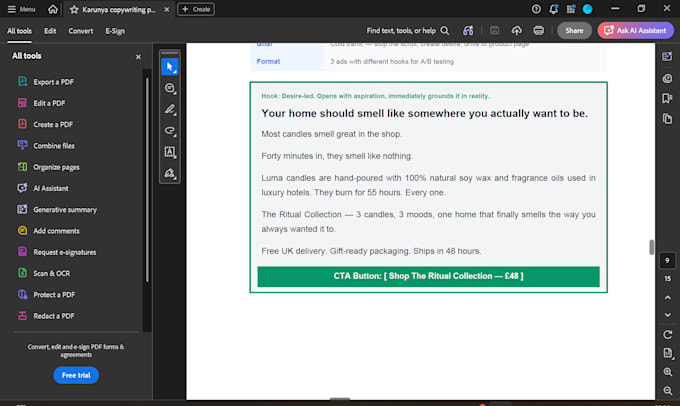Screen dimensions: 680x406
Task: Click the headline "Your home should smell like..."
Action: (424, 114)
